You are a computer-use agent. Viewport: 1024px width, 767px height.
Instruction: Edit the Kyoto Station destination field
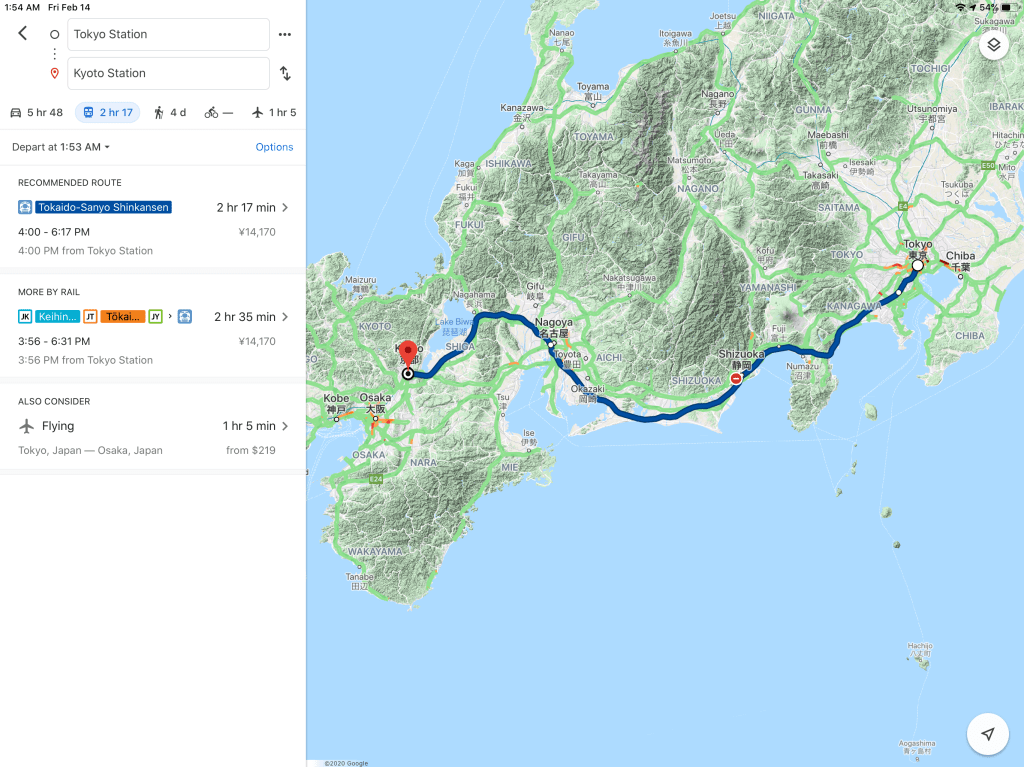(168, 73)
